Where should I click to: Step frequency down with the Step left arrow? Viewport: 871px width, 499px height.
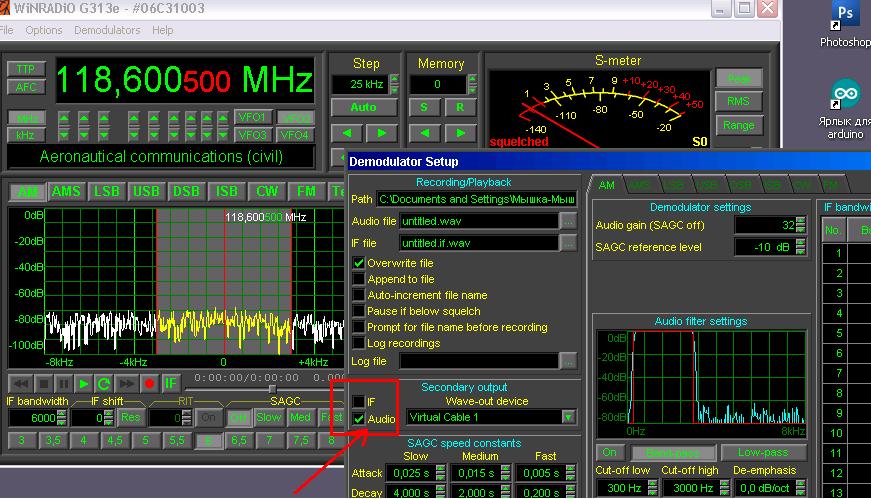coord(347,133)
